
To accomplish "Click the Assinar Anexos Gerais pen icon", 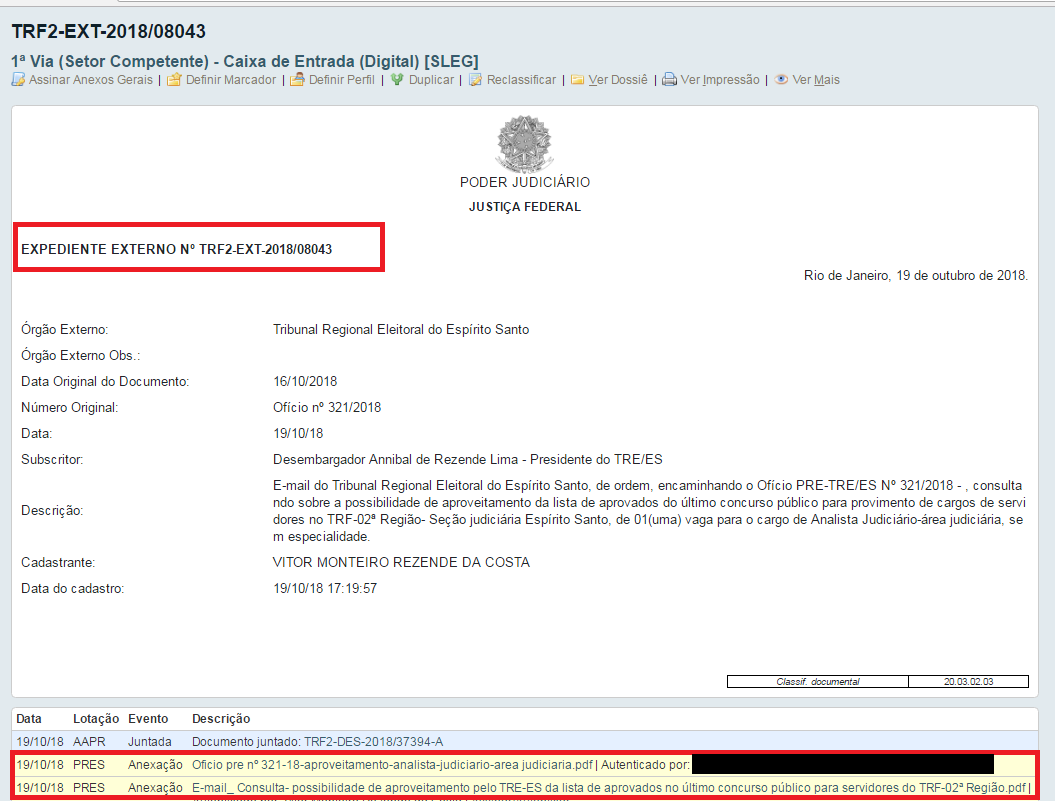I will click(18, 80).
